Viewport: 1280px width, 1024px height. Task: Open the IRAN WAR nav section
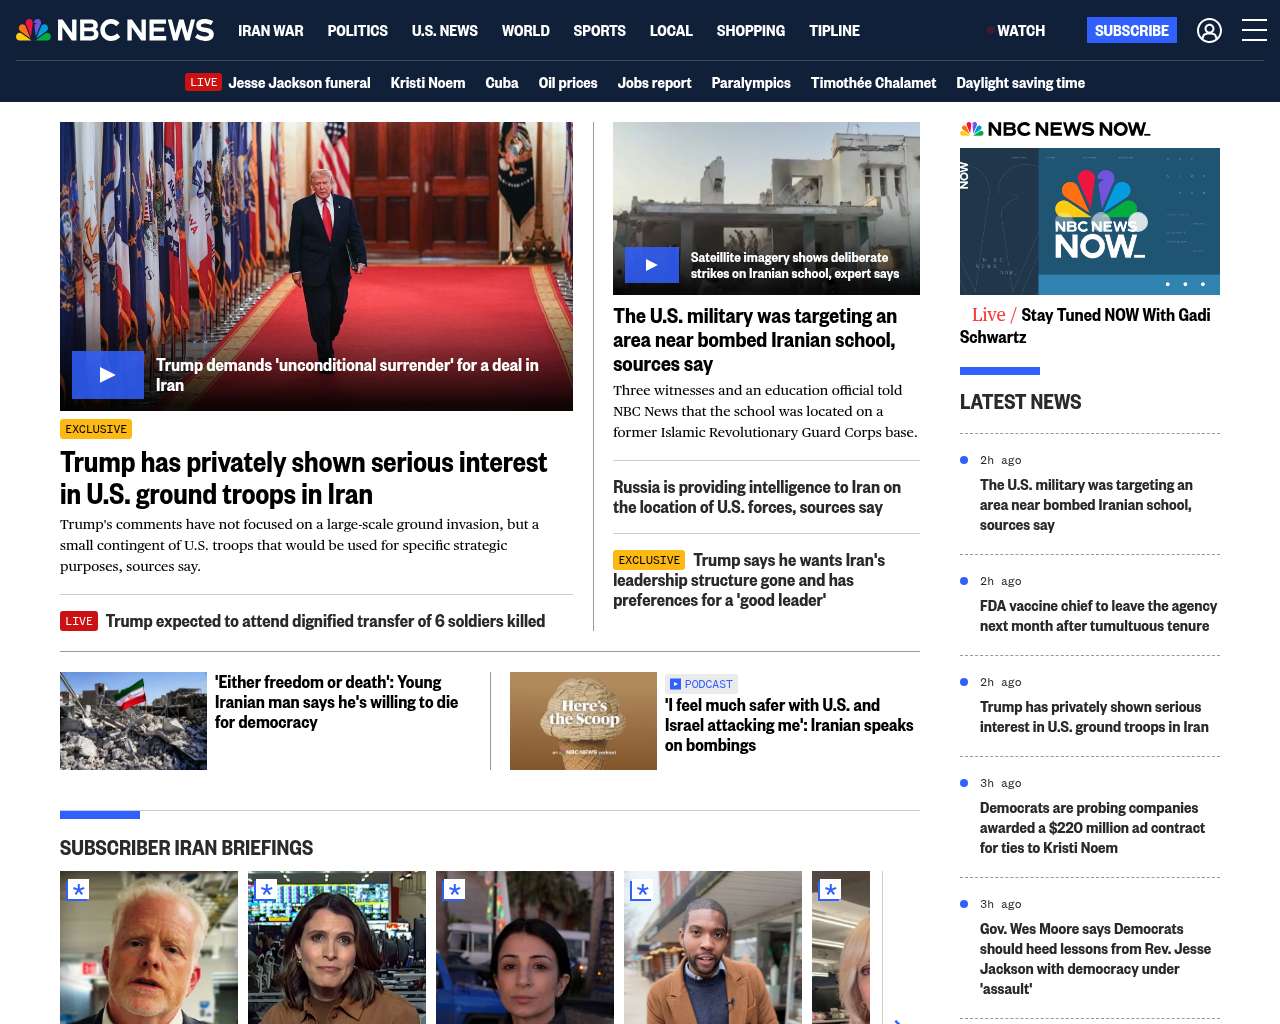click(x=270, y=31)
